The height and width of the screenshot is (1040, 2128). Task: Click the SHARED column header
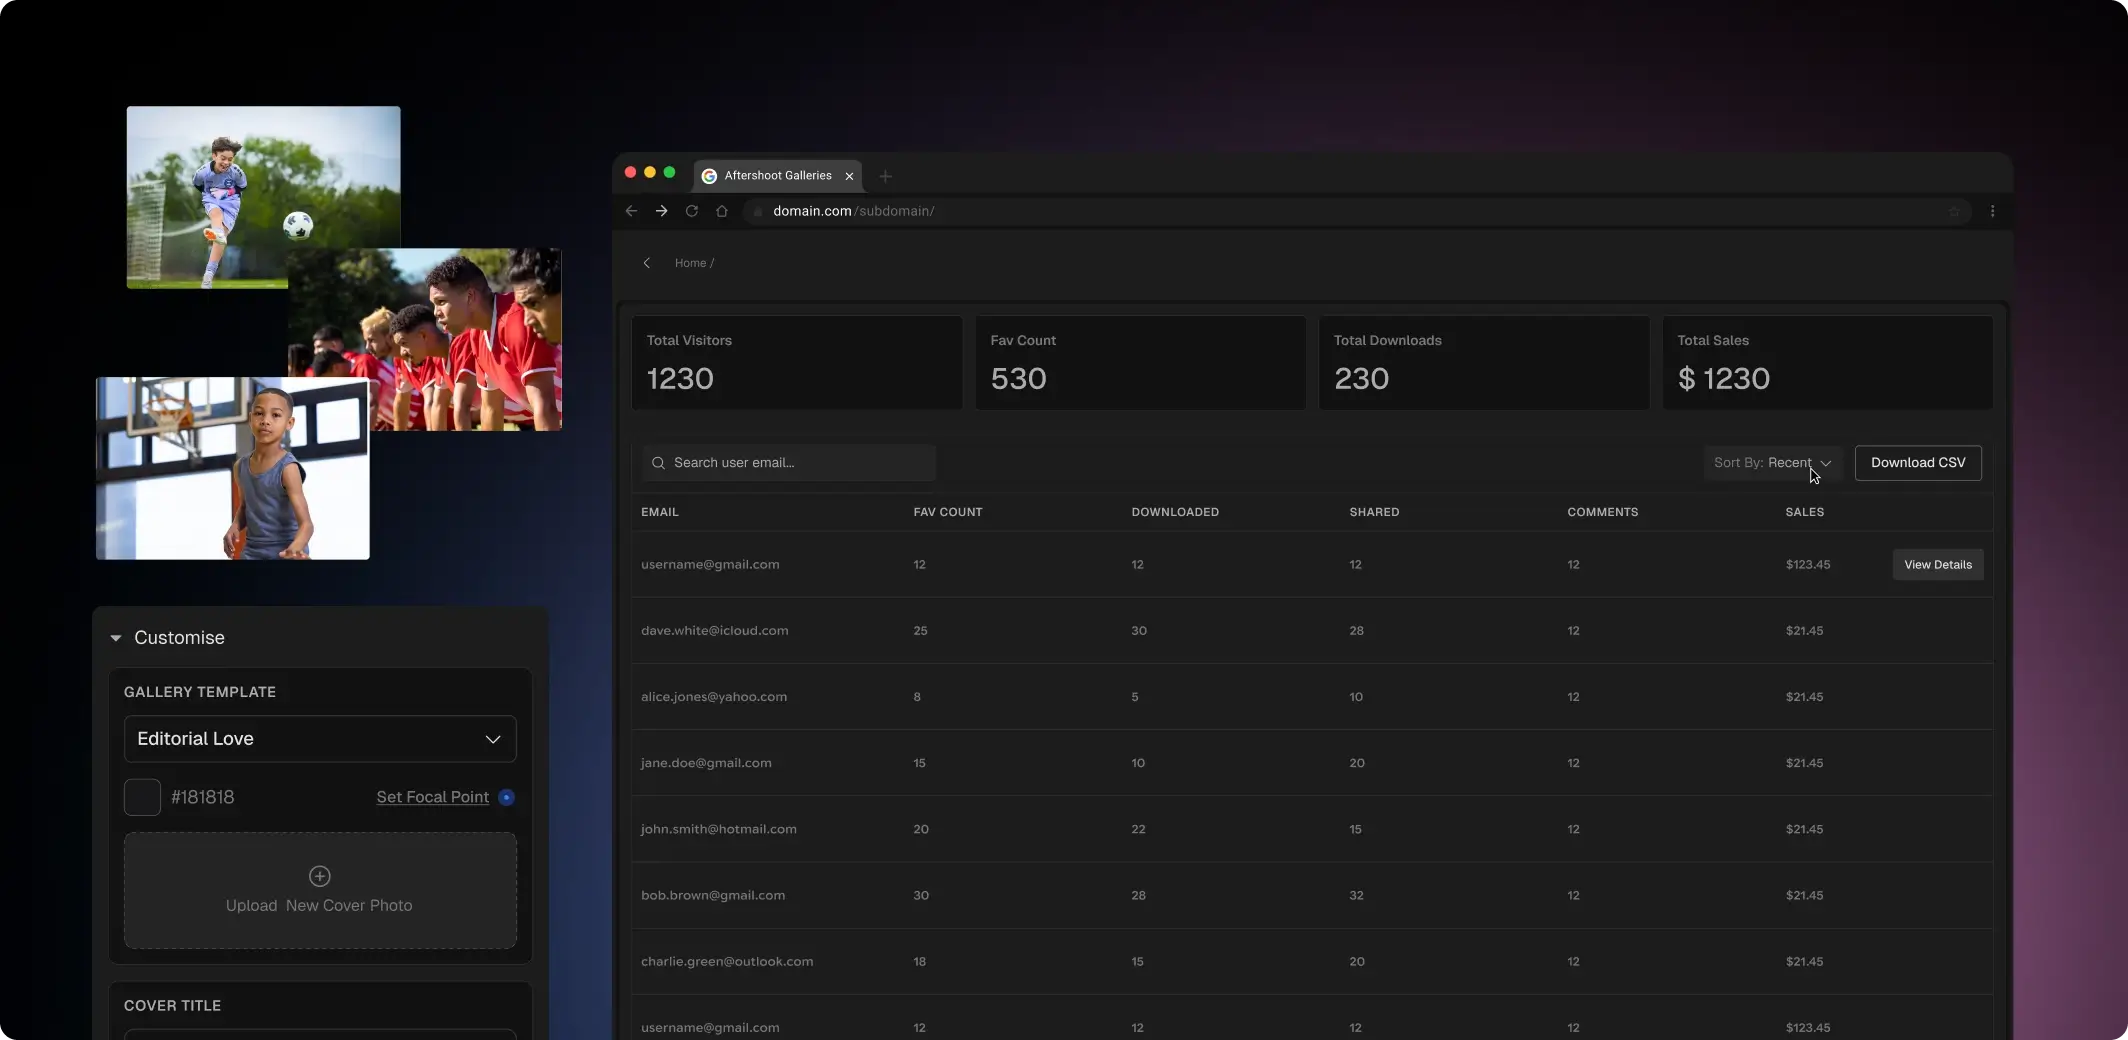(x=1374, y=512)
